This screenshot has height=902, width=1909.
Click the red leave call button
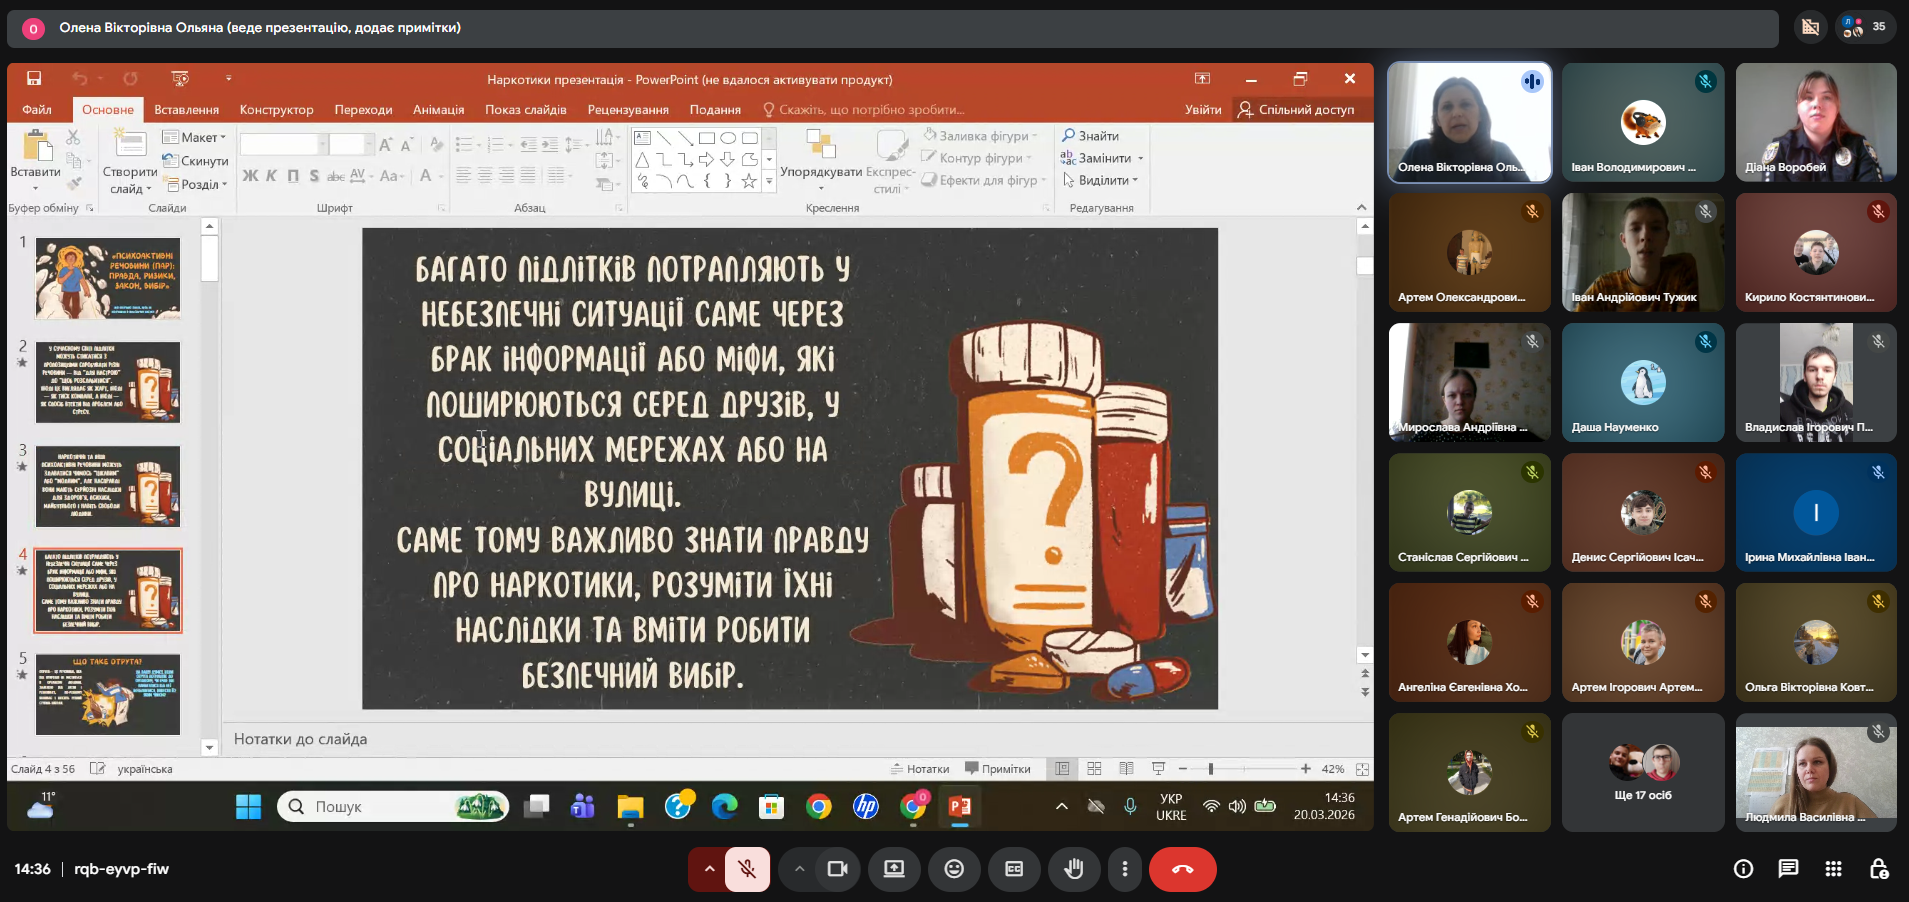(1182, 869)
